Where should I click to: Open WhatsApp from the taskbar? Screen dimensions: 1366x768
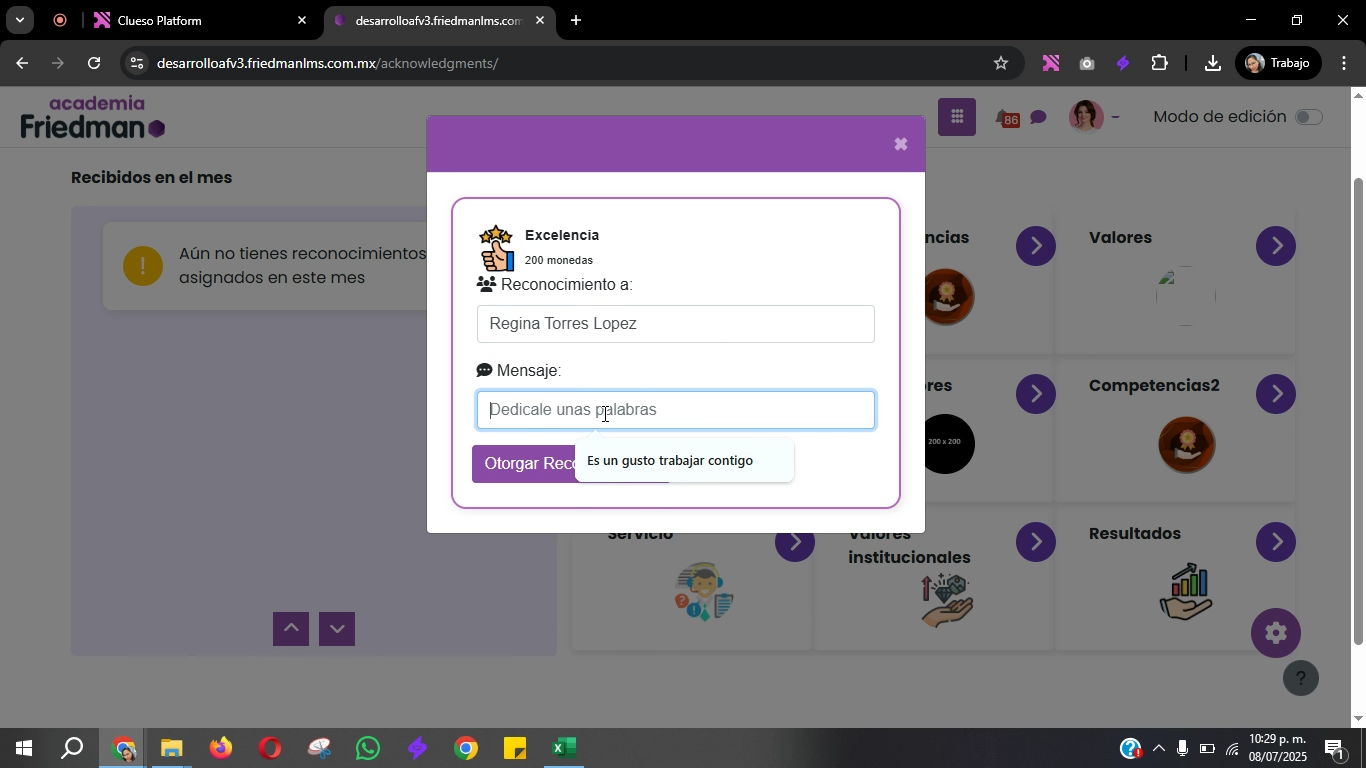[x=368, y=748]
